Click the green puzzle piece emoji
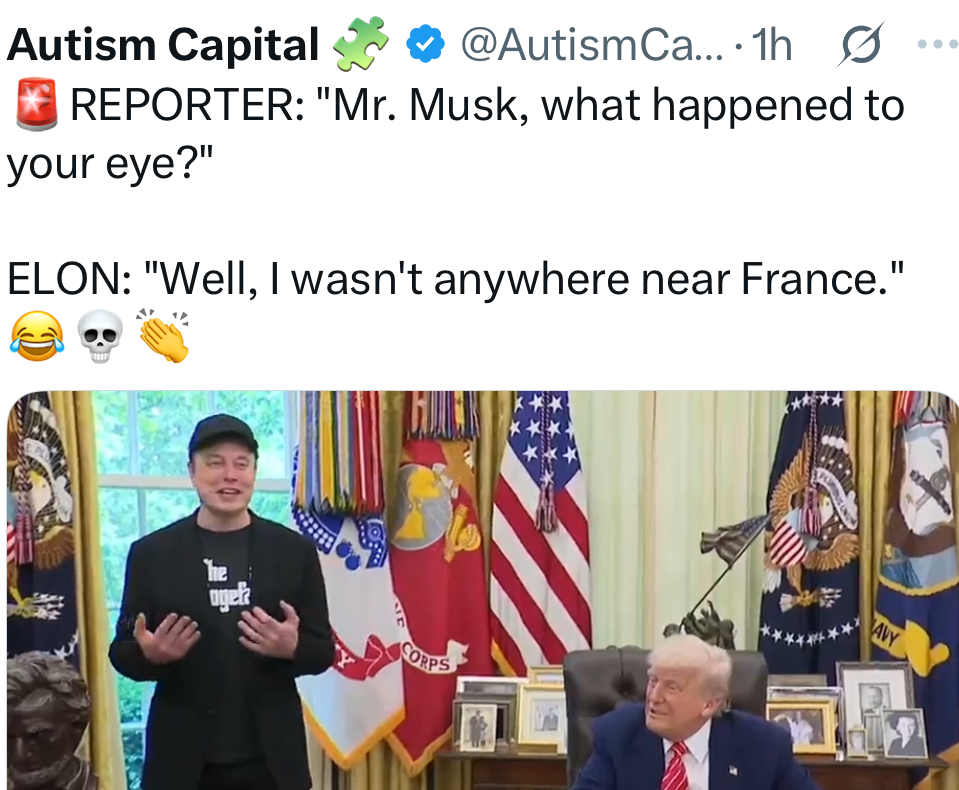This screenshot has width=959, height=790. (x=360, y=46)
